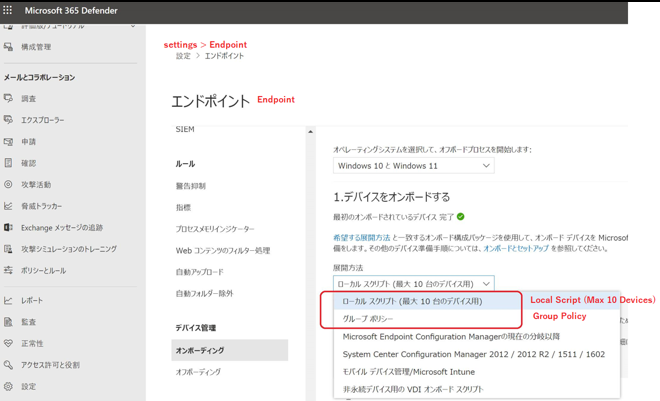Collapse the partially hidden top navigation chevron
660x401 pixels.
tap(133, 26)
